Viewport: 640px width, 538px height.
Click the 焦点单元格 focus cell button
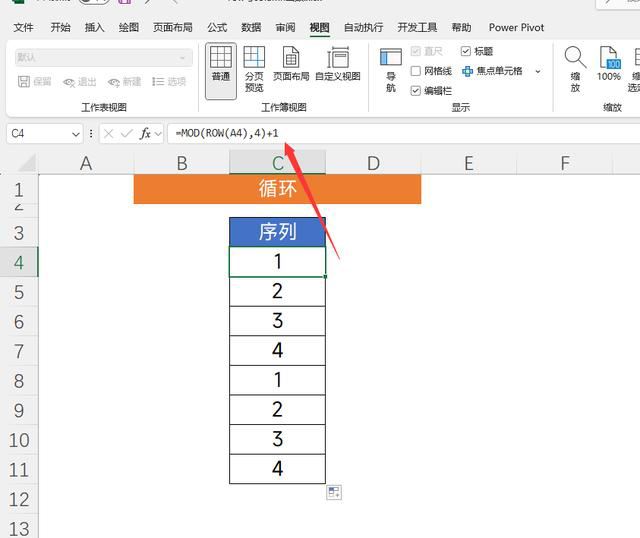click(x=492, y=71)
